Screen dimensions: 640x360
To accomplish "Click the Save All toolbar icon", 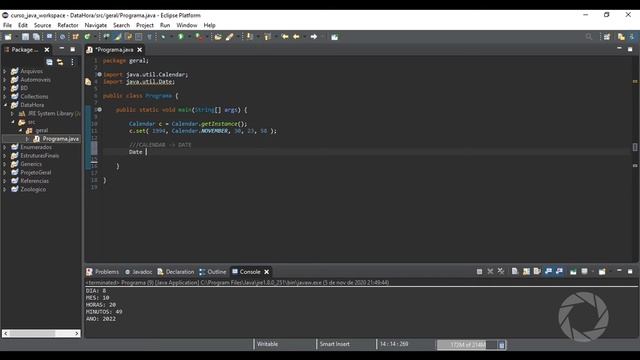I will pyautogui.click(x=36, y=37).
